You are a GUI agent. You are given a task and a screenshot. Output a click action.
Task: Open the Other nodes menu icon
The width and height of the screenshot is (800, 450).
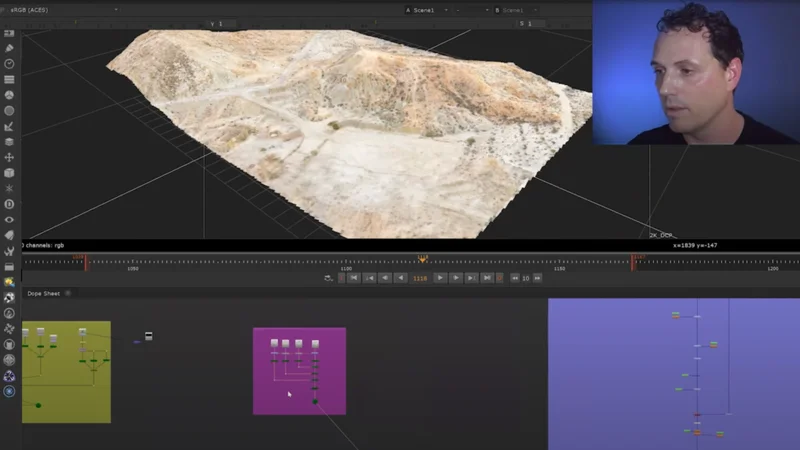[9, 266]
